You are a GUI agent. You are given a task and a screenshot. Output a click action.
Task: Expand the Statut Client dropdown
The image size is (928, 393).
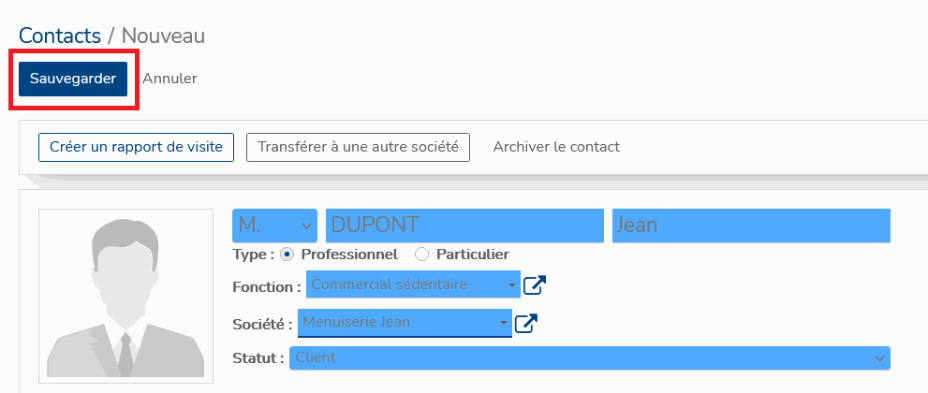[x=589, y=358]
